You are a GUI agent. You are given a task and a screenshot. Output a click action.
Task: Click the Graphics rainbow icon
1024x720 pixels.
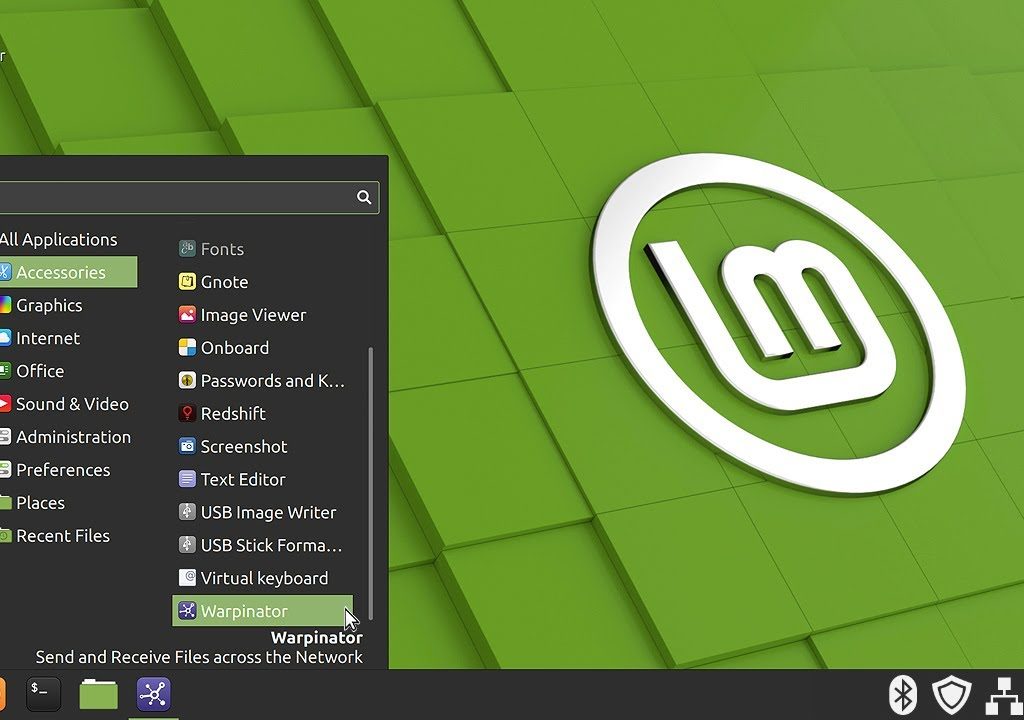5,305
